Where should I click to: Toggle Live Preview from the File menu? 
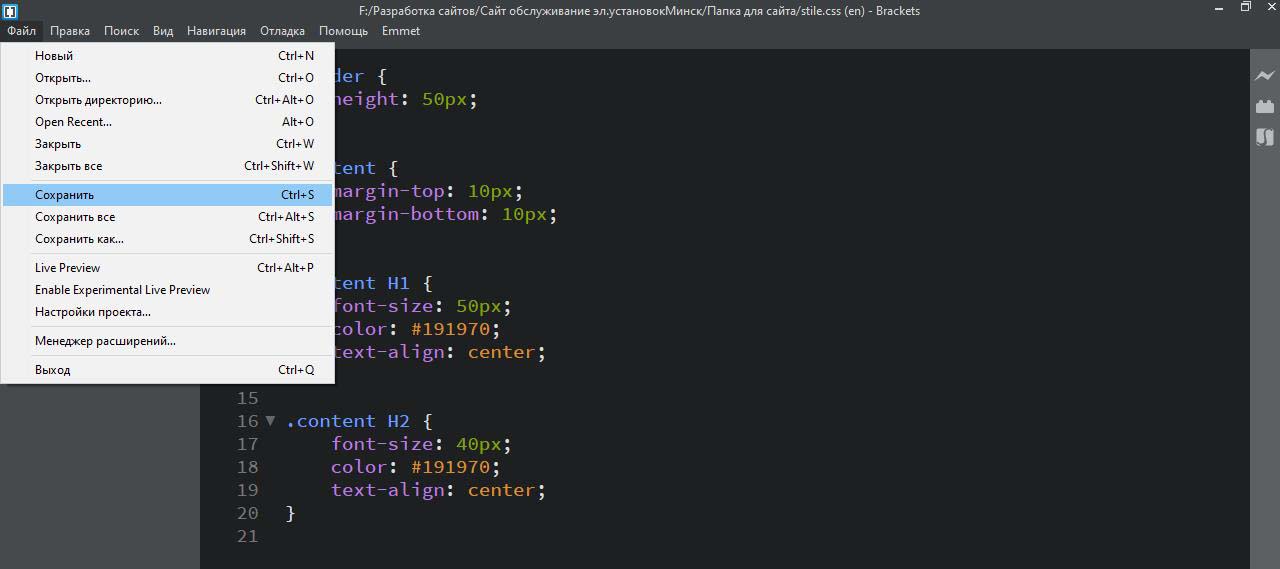(68, 268)
